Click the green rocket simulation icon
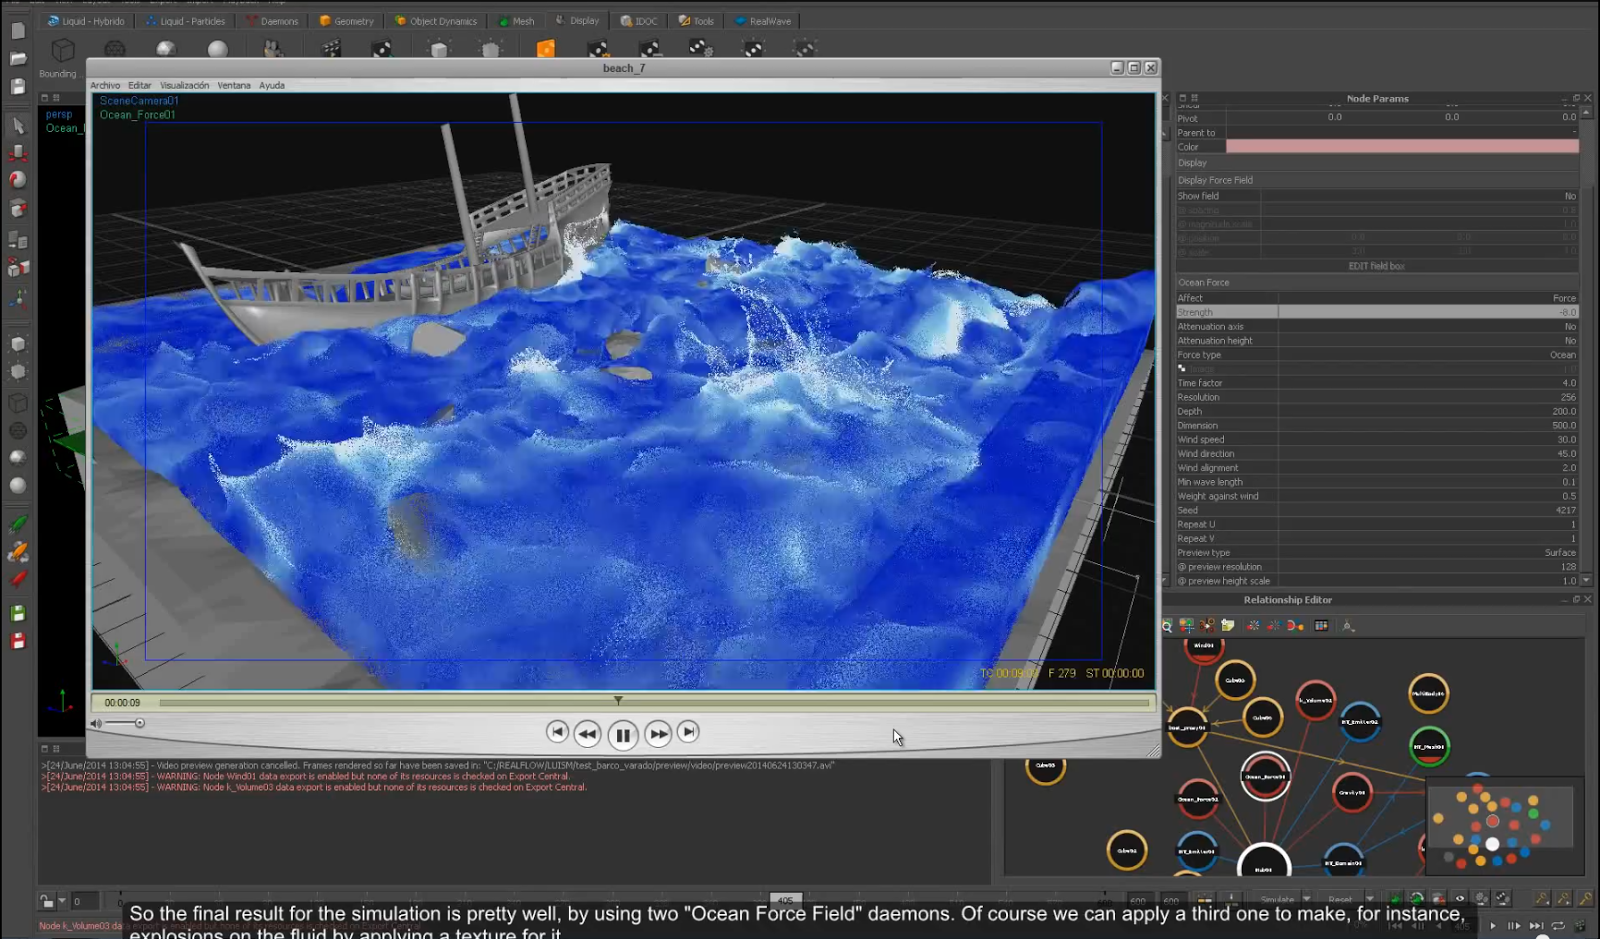 [x=18, y=524]
